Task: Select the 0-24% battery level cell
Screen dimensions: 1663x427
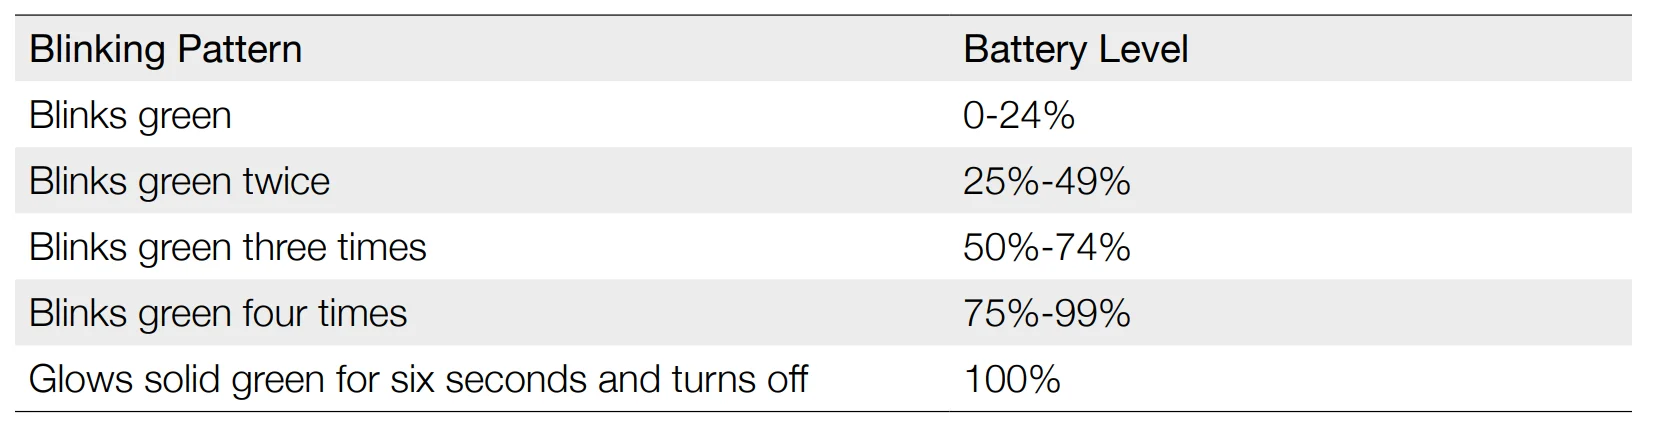Action: click(1018, 116)
